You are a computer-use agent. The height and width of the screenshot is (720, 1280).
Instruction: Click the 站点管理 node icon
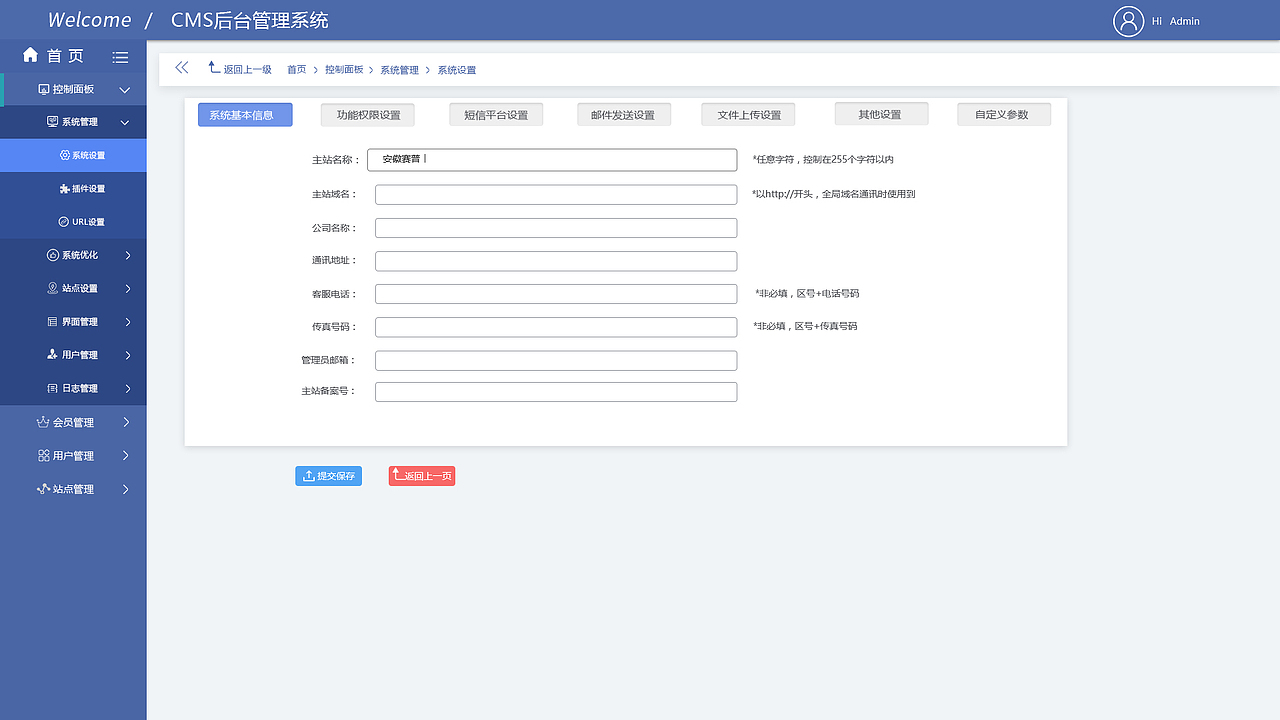(43, 489)
